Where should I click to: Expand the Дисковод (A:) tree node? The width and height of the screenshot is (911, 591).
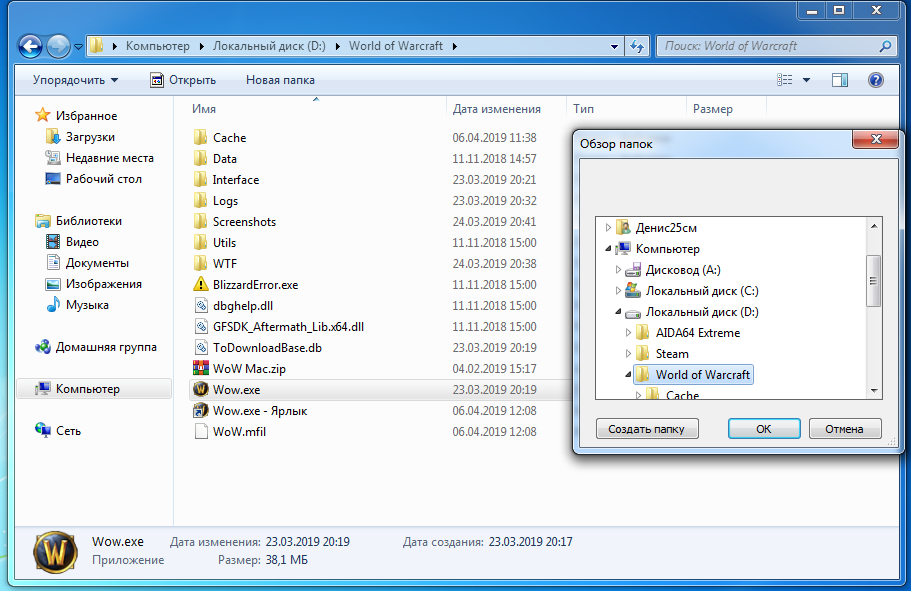coord(618,270)
